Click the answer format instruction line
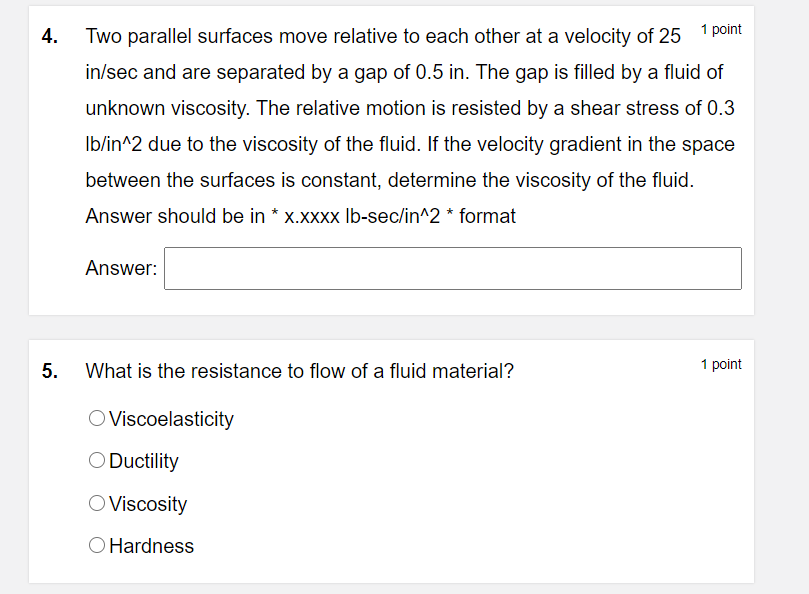The width and height of the screenshot is (809, 594). (x=300, y=216)
